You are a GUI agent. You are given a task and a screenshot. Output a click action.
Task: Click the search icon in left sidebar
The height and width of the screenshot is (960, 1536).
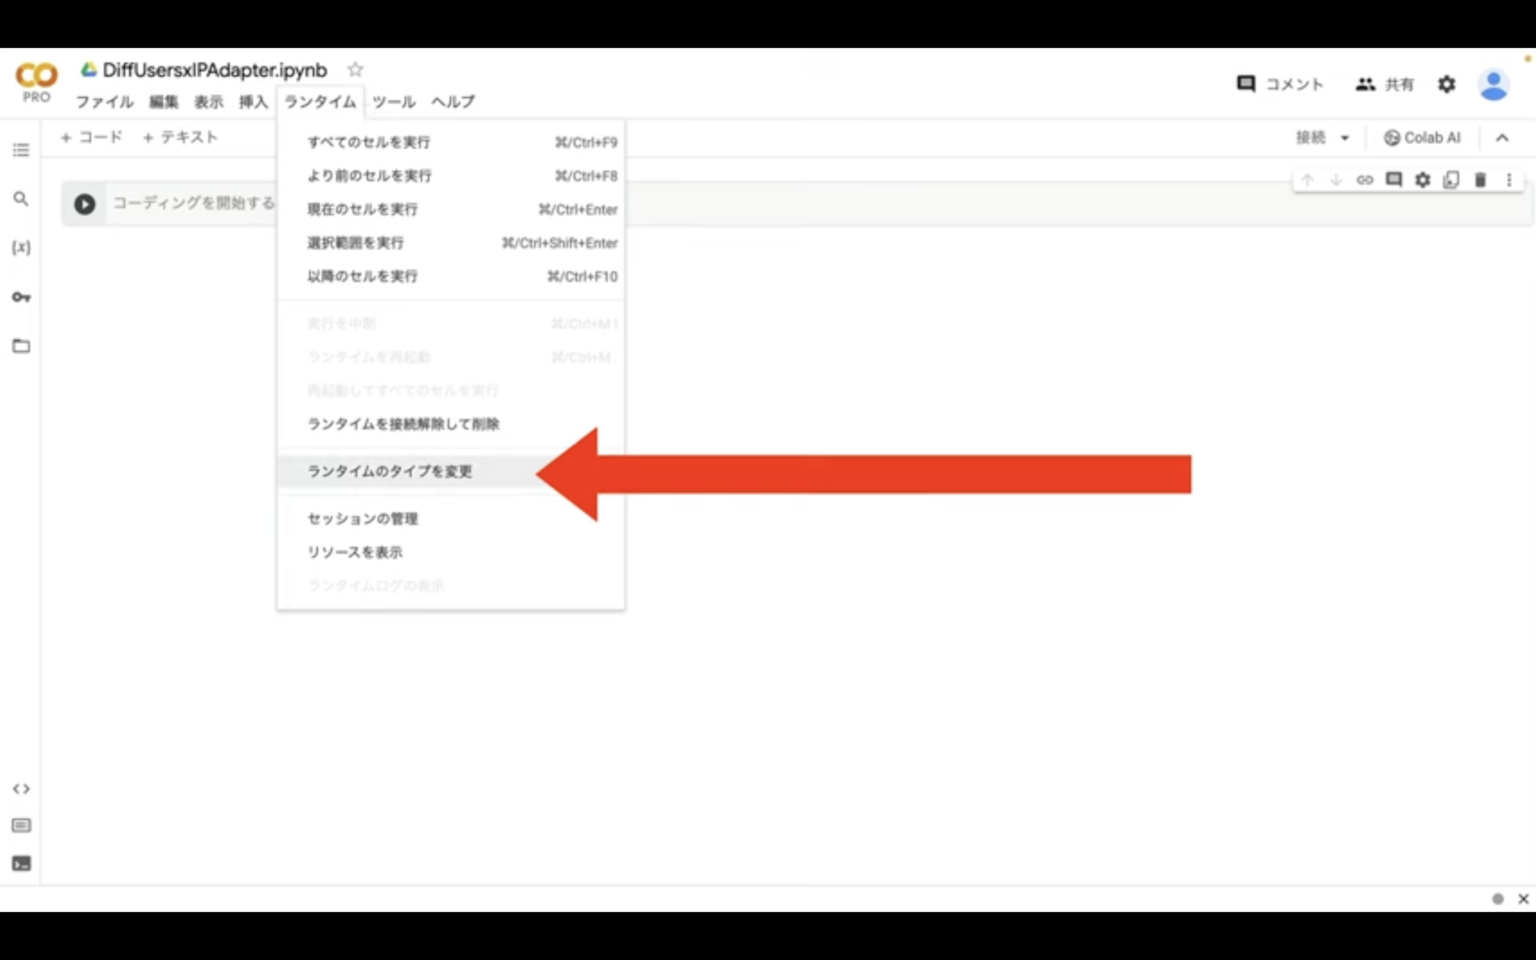[x=21, y=199]
